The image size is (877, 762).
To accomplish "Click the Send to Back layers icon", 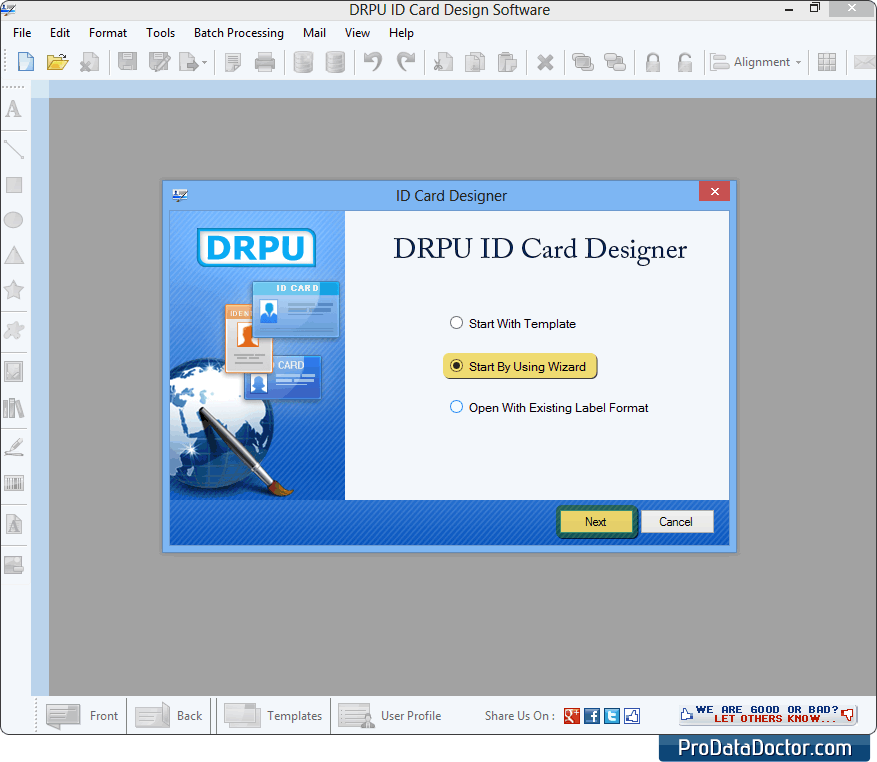I will click(x=615, y=62).
